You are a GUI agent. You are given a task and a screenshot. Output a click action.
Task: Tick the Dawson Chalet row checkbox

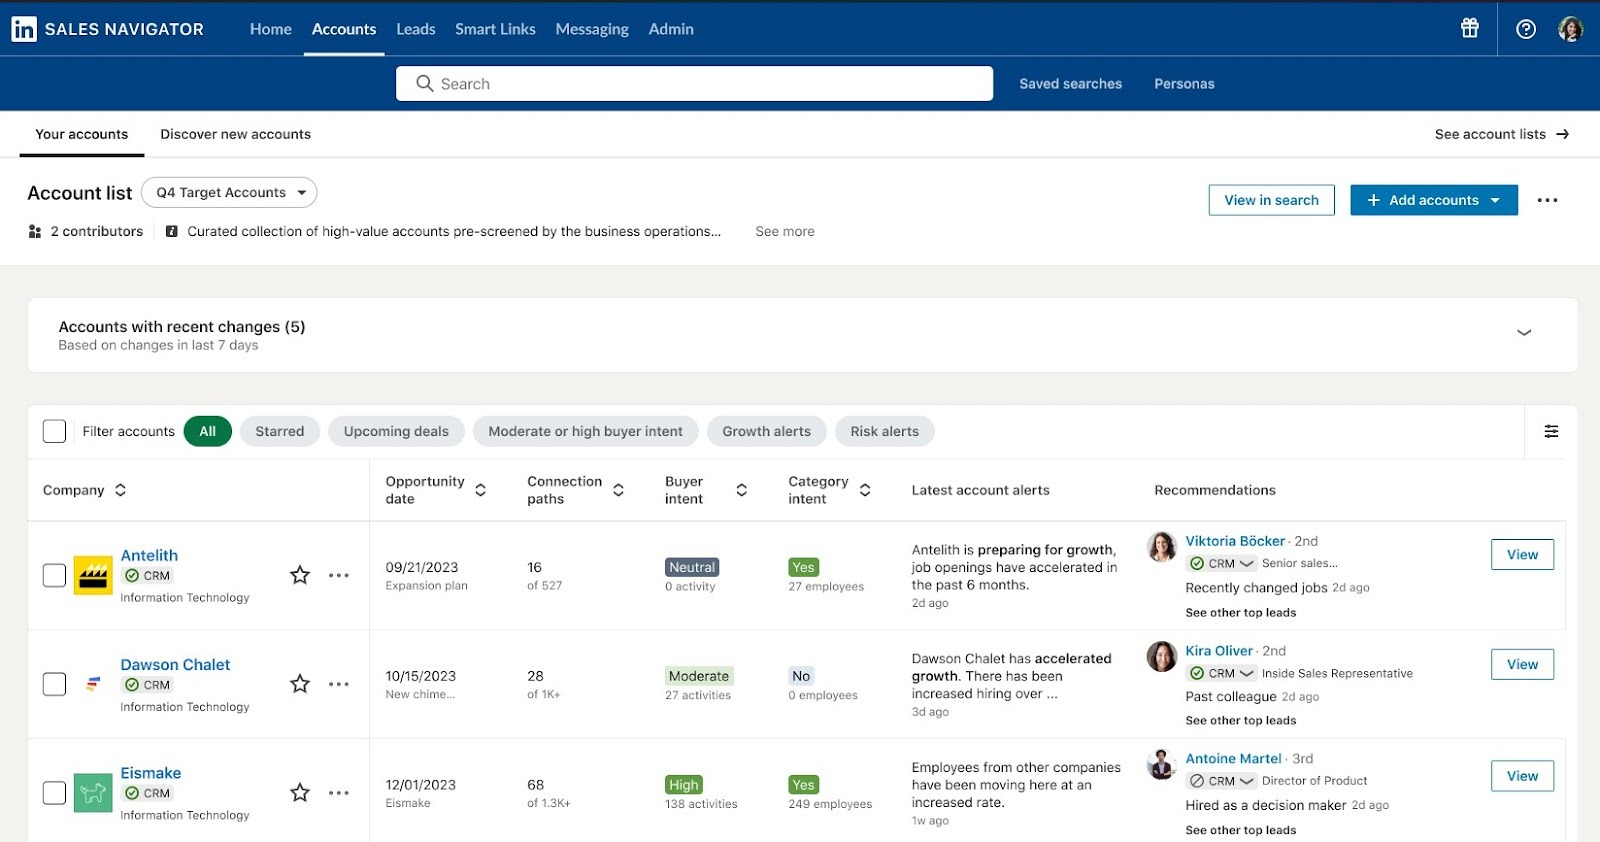click(x=55, y=684)
